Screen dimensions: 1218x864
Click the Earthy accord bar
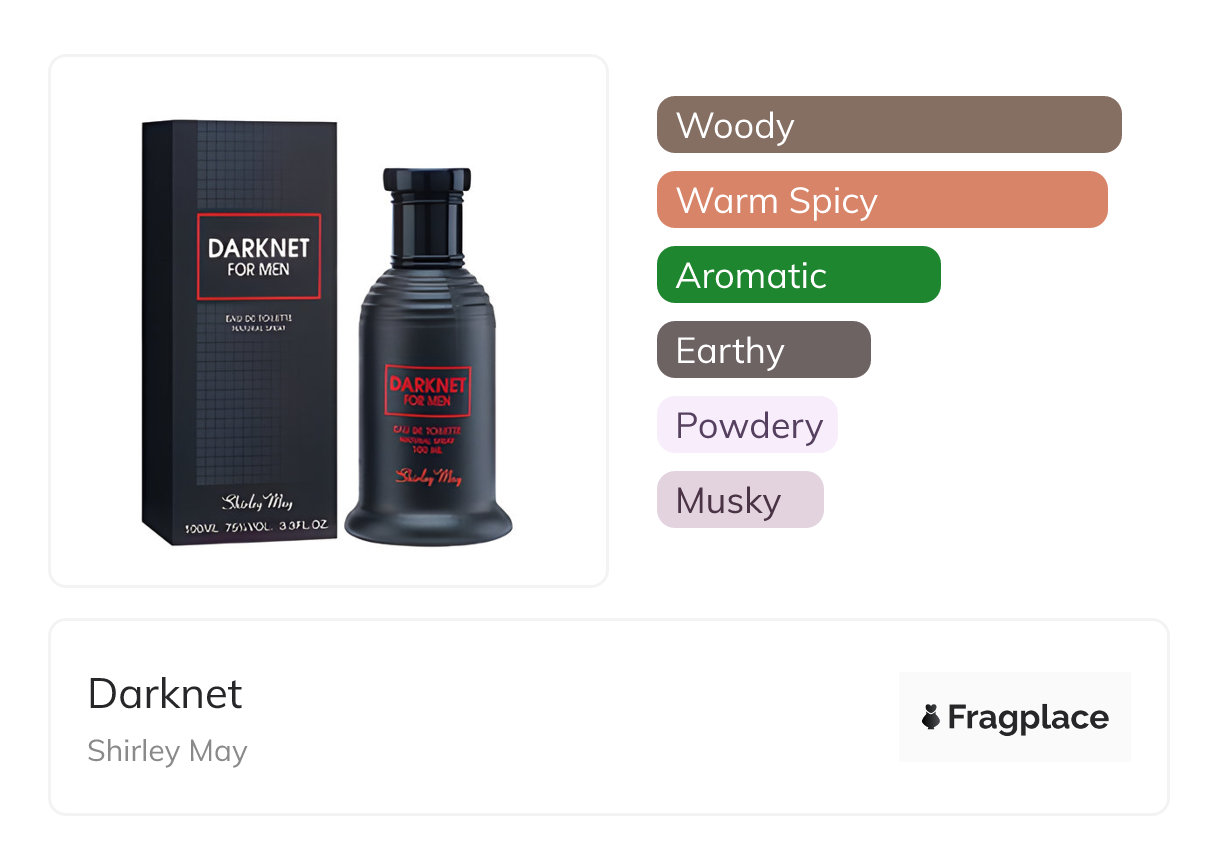pyautogui.click(x=764, y=350)
